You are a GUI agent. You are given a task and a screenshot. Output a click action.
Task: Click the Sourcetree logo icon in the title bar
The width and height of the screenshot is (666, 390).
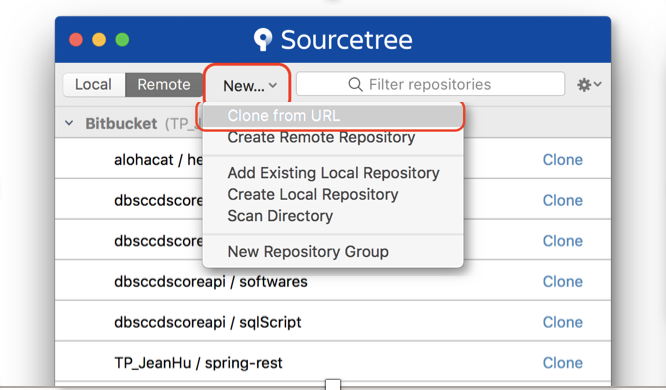click(x=263, y=40)
